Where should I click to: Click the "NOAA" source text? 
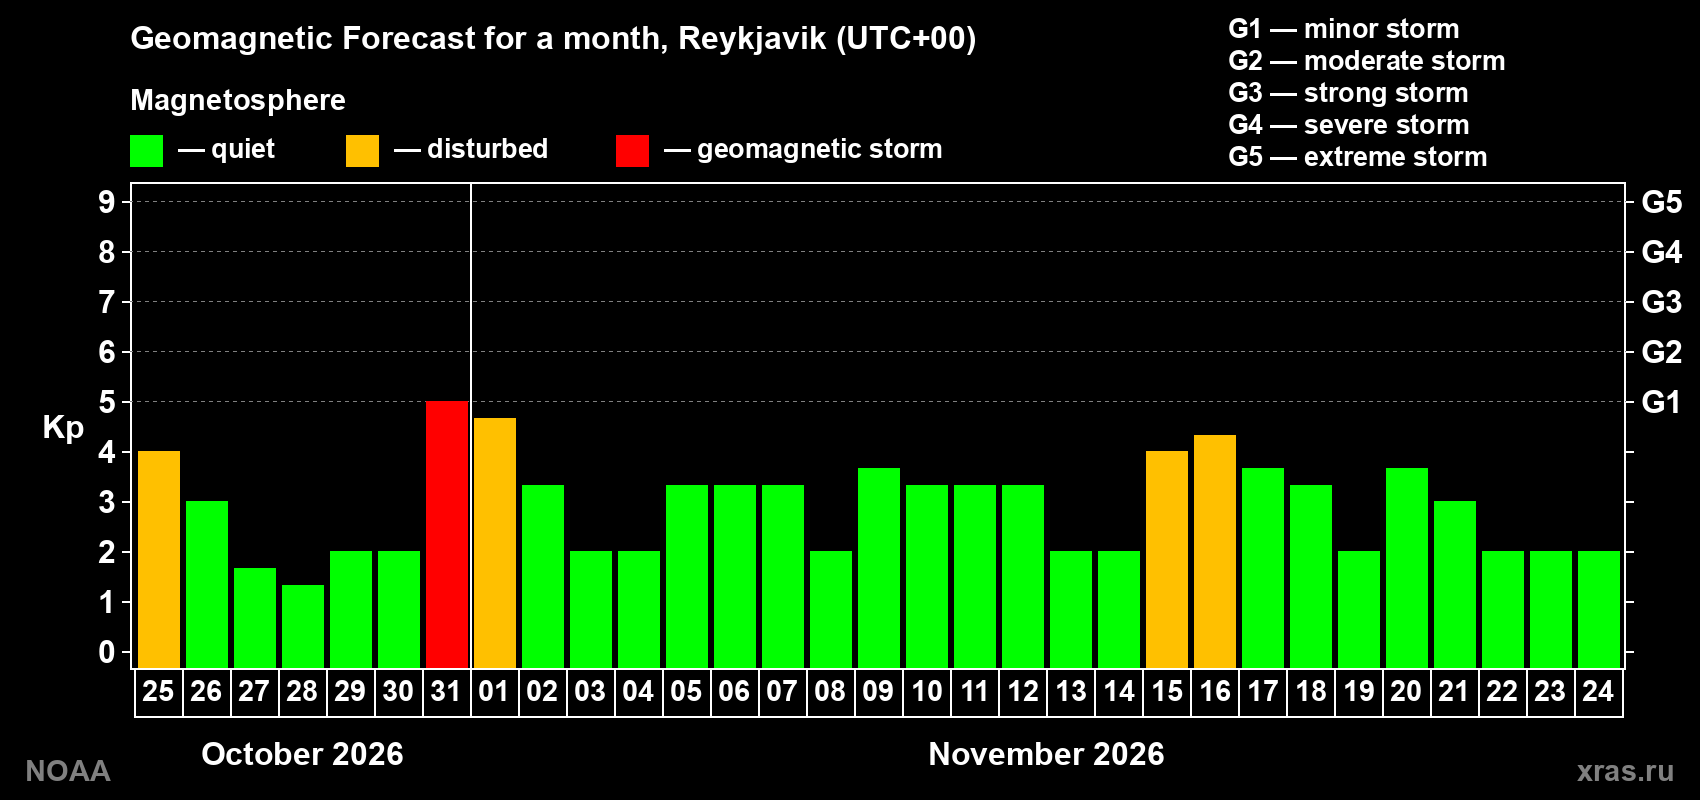[x=68, y=771]
